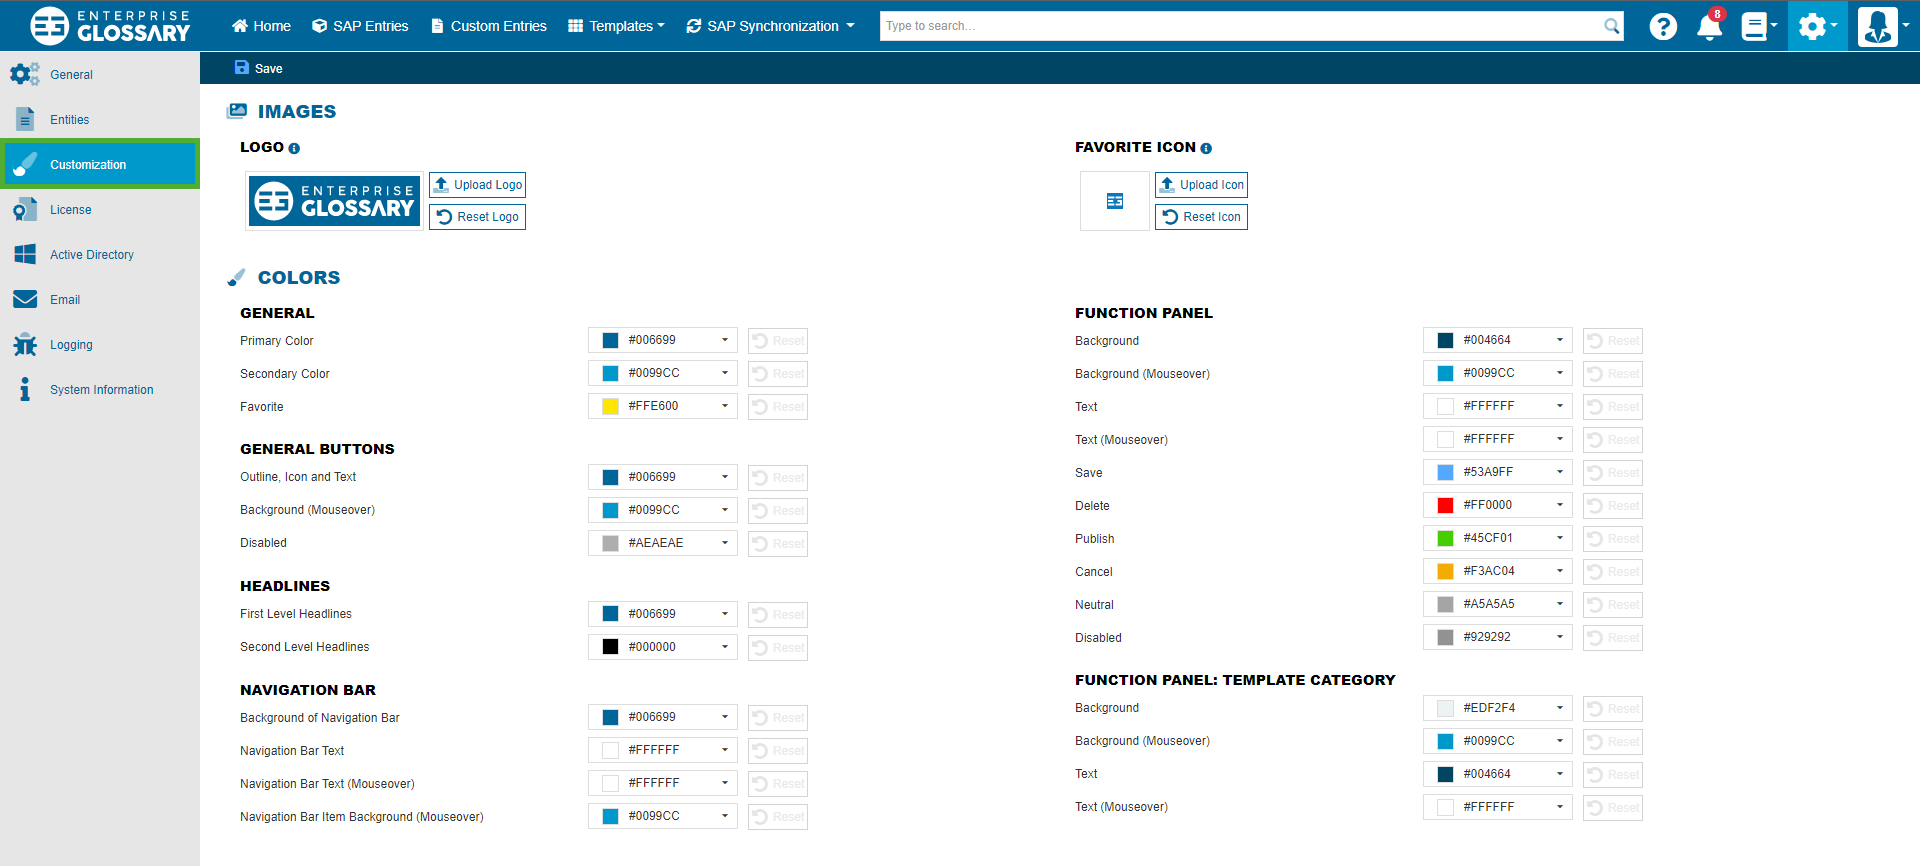The height and width of the screenshot is (866, 1920).
Task: Expand the SAP Synchronization menu
Action: point(770,26)
